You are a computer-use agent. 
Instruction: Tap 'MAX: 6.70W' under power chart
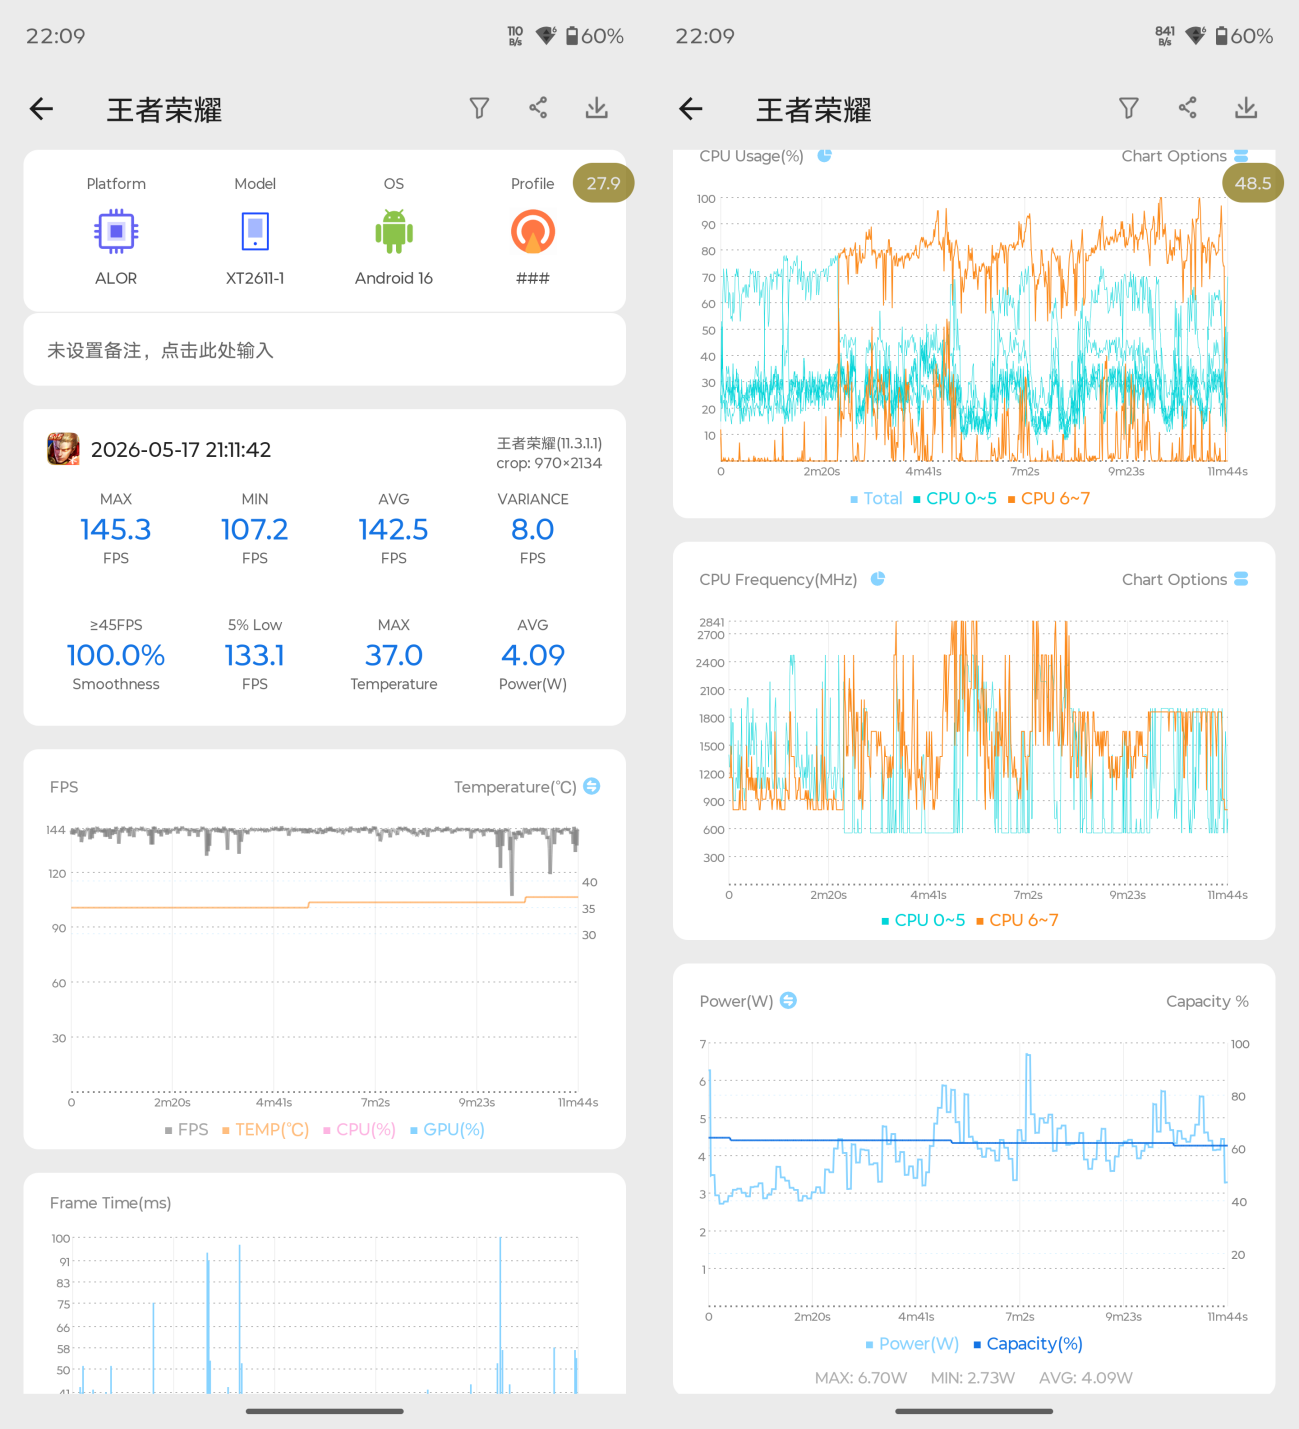click(x=861, y=1378)
